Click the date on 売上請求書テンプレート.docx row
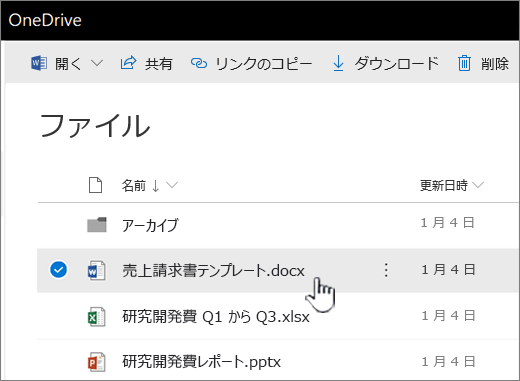This screenshot has height=381, width=520. coord(448,270)
